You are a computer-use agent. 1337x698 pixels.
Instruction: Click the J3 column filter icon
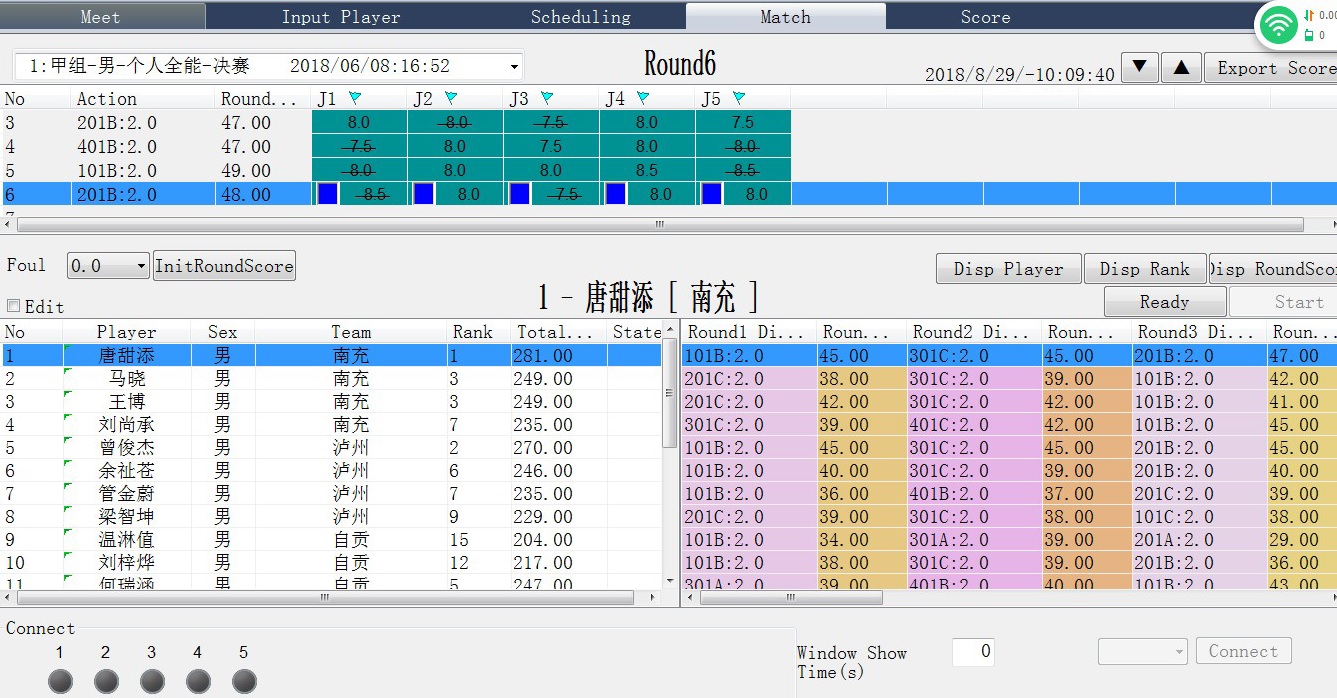click(x=547, y=98)
